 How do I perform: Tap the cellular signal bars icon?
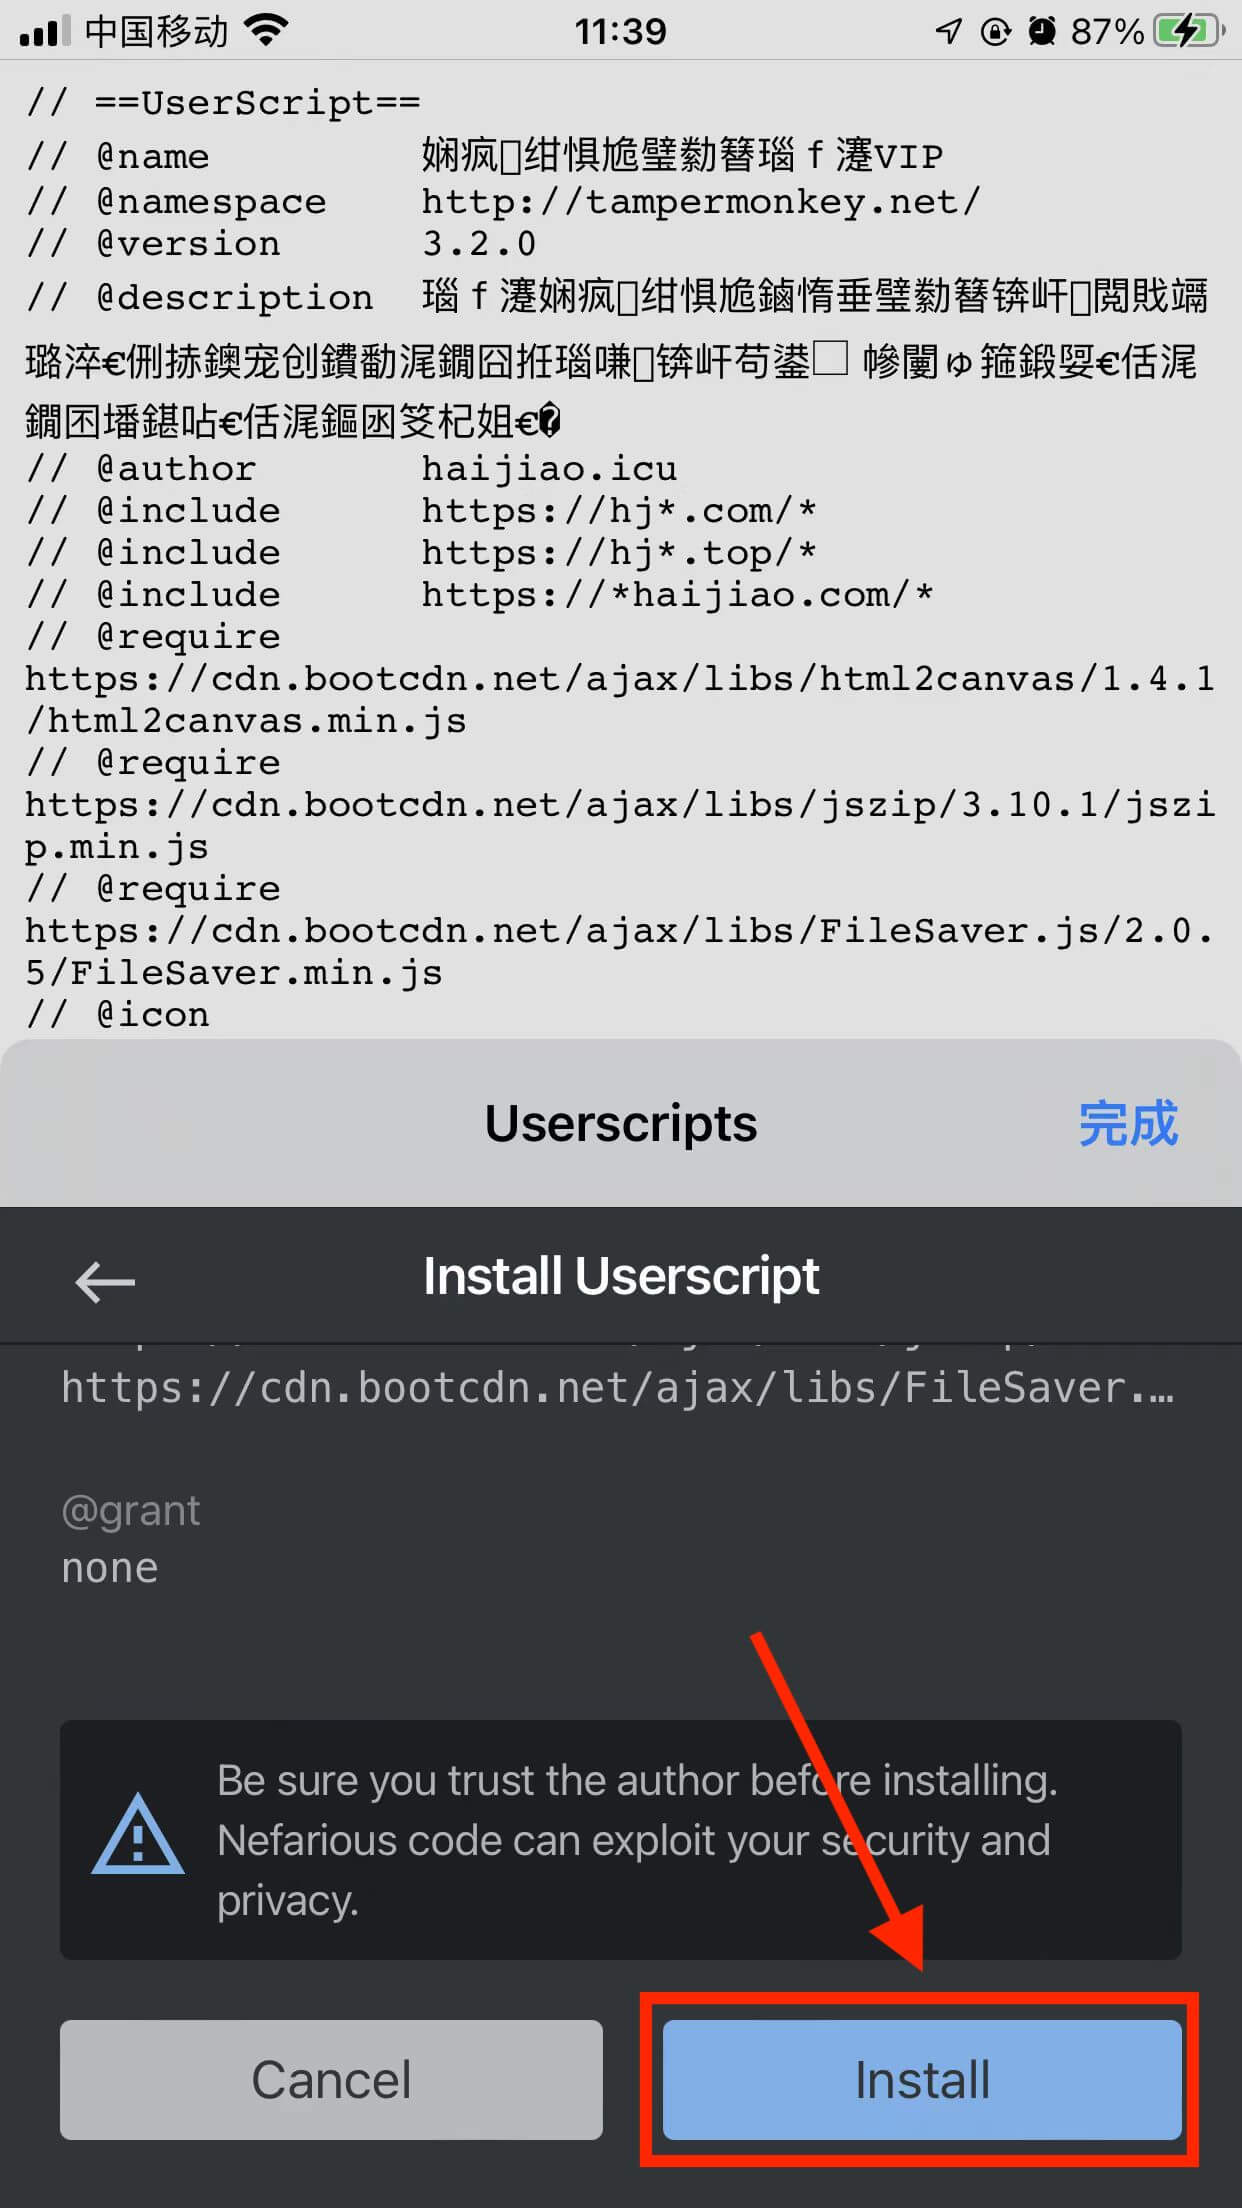[45, 31]
